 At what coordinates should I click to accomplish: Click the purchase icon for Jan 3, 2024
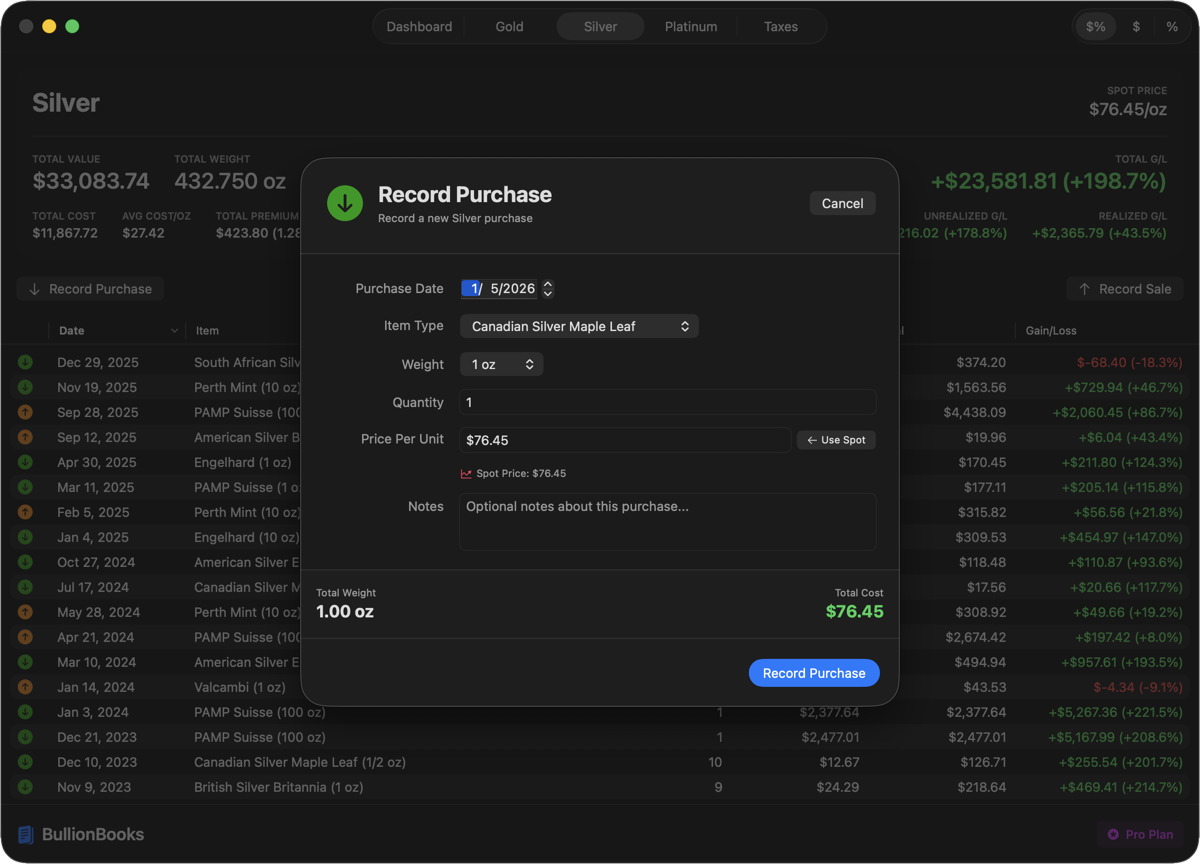pos(25,712)
